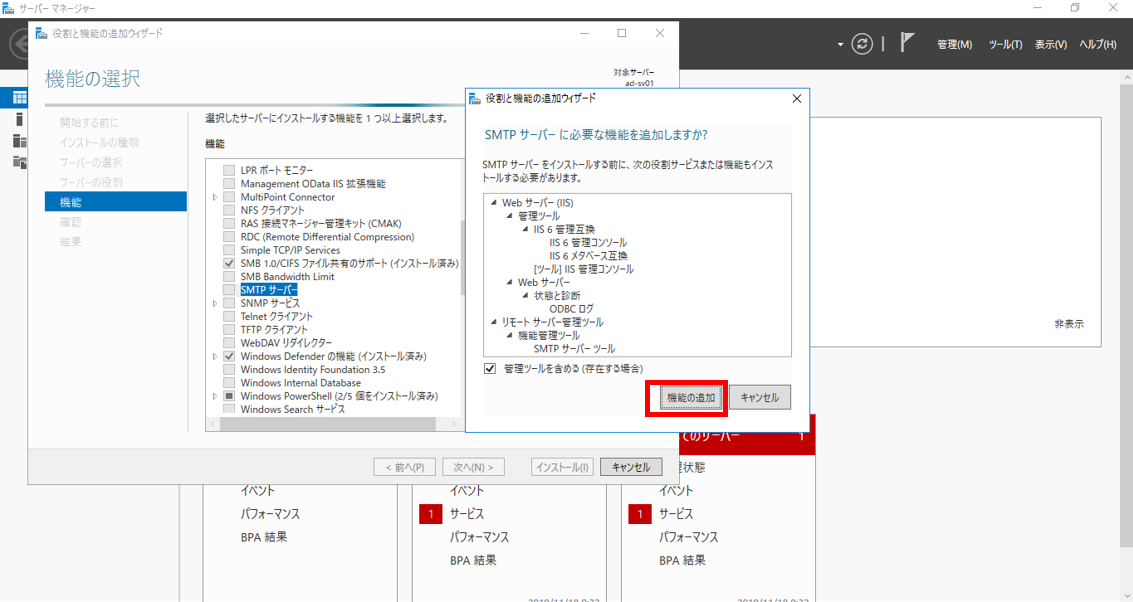Toggle 管理ツールを含める checkbox in dialog
The width and height of the screenshot is (1133, 602).
click(490, 369)
